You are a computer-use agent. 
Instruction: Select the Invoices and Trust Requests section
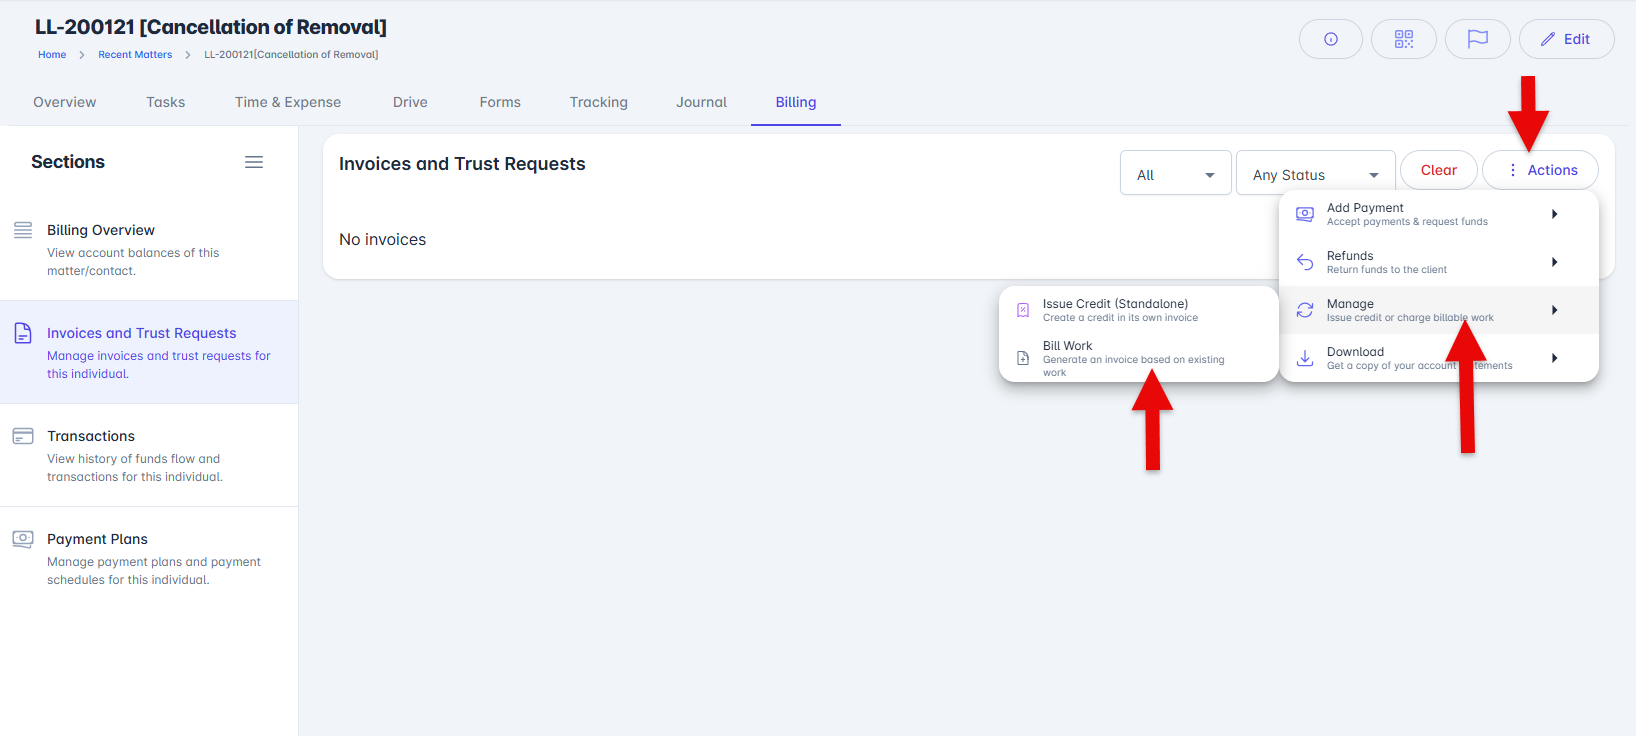[x=149, y=352]
